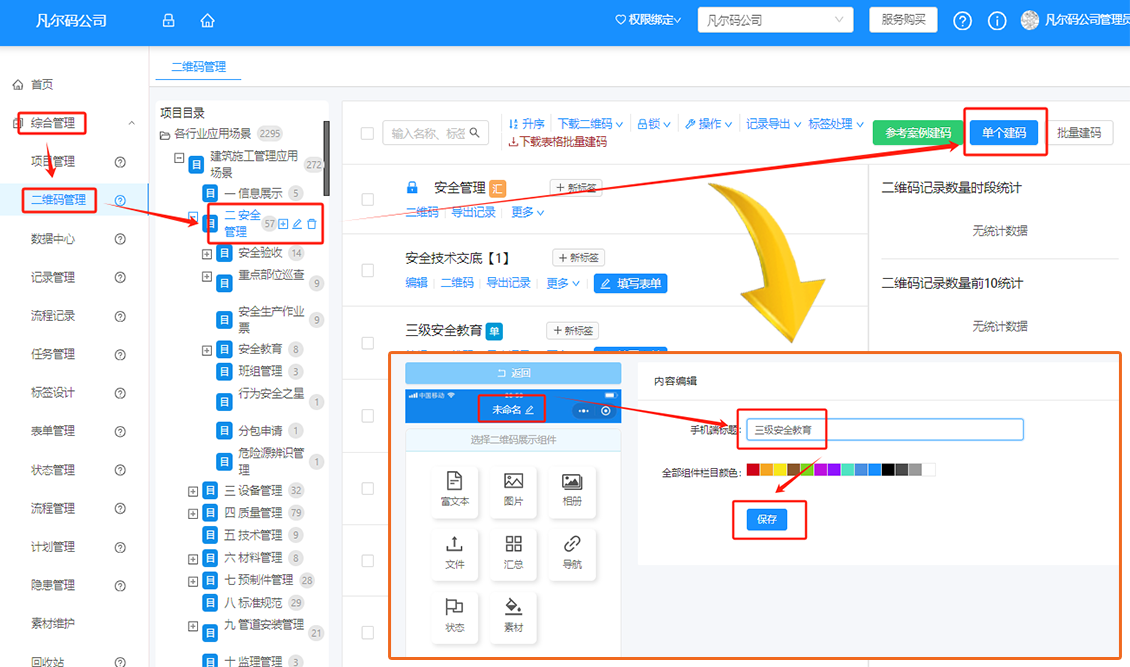Check the 安全管理 row checkbox

click(367, 199)
